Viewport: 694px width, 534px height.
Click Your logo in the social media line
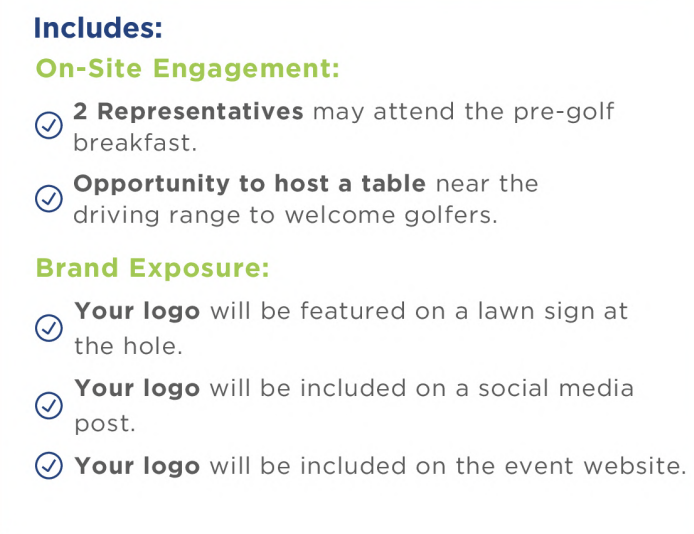pyautogui.click(x=137, y=389)
